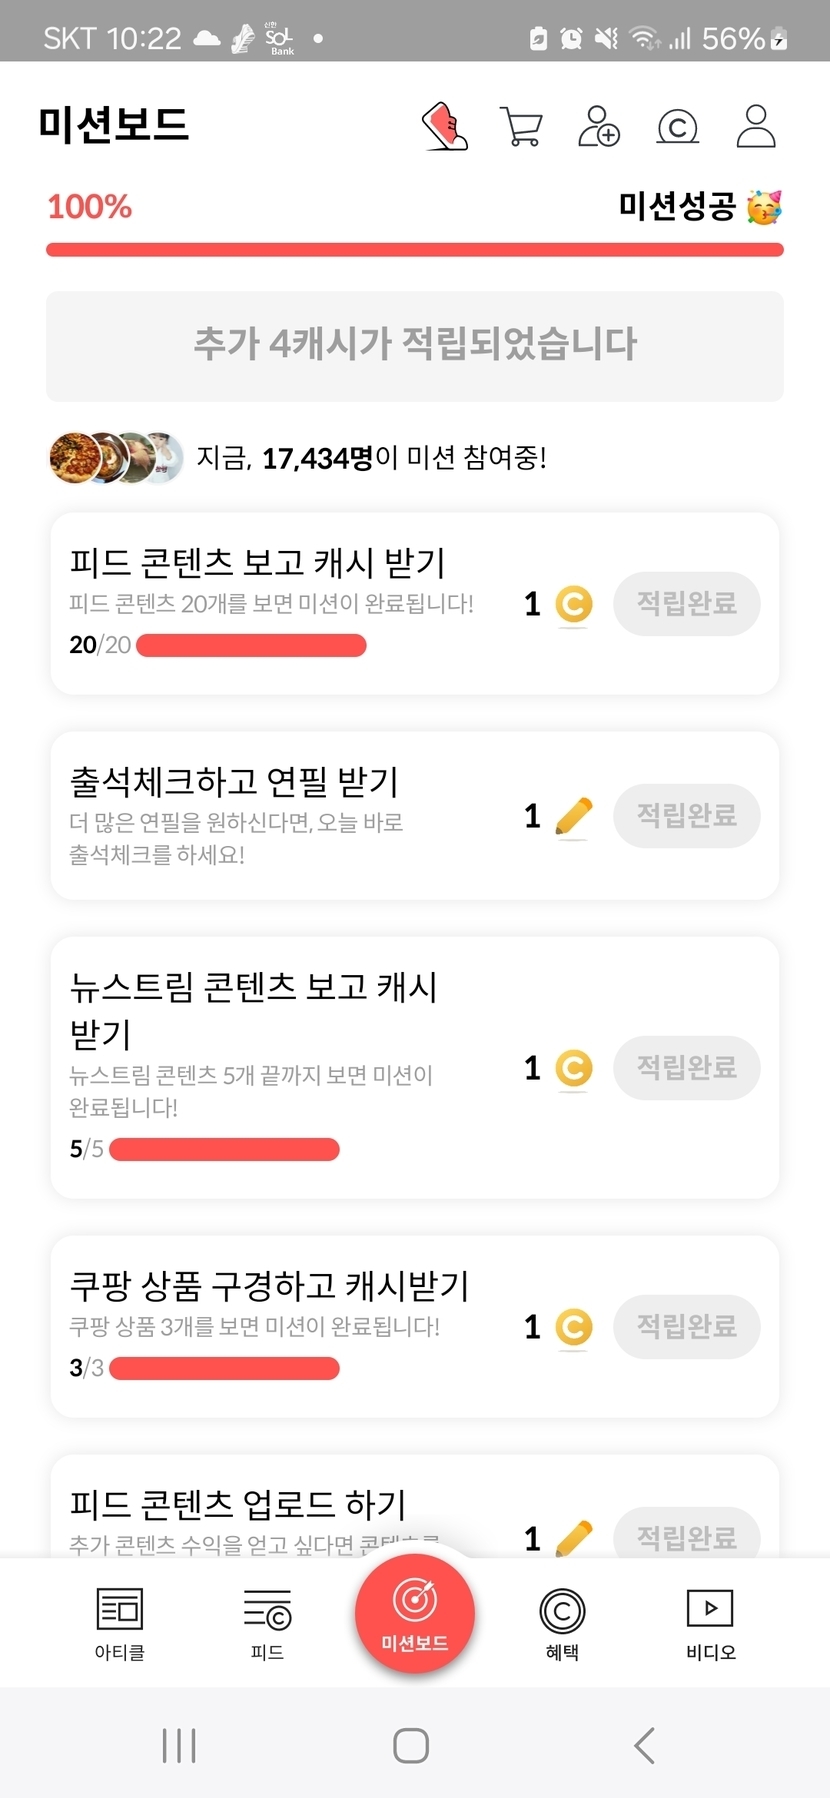Tap the invite friend icon
830x1798 pixels.
pos(599,127)
